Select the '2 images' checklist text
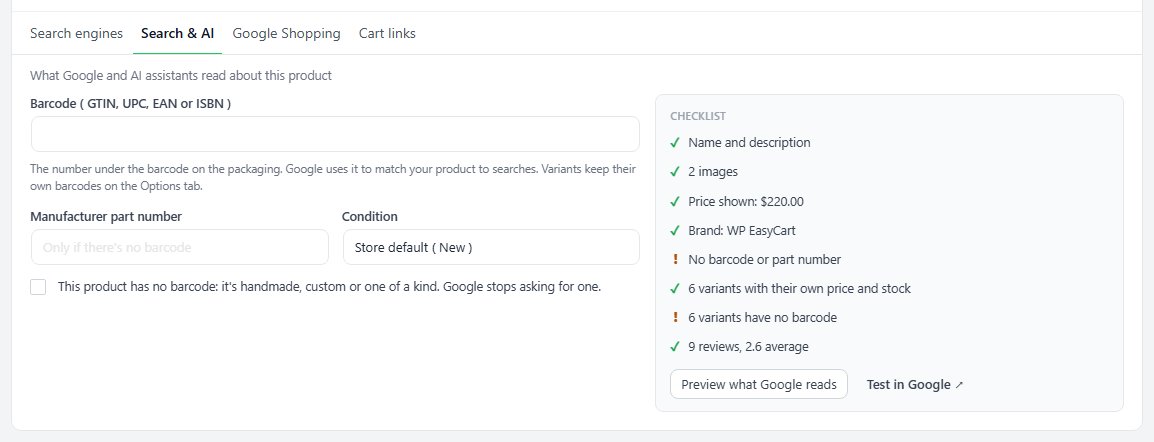The image size is (1154, 442). [712, 171]
